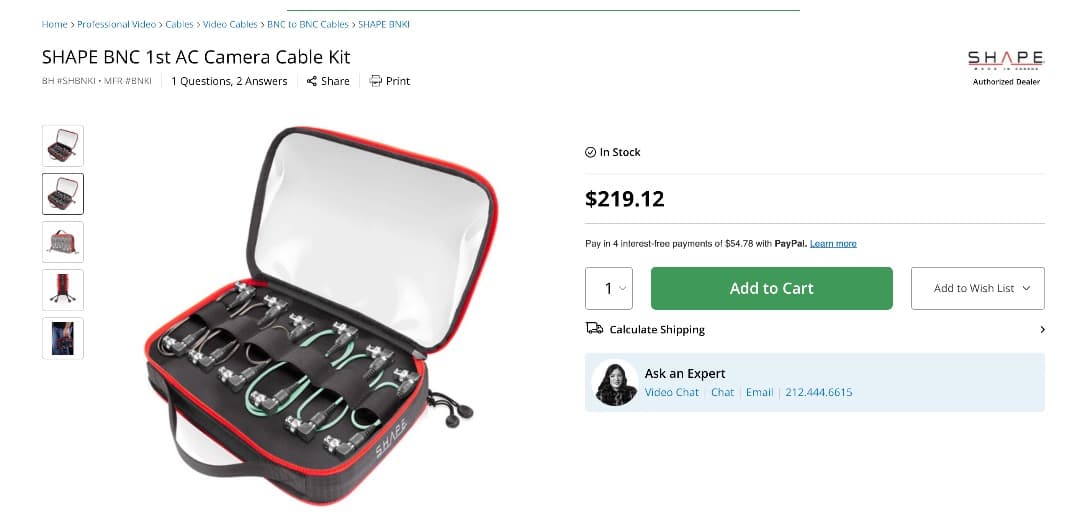
Task: Click the Ask an Expert avatar
Action: 615,383
